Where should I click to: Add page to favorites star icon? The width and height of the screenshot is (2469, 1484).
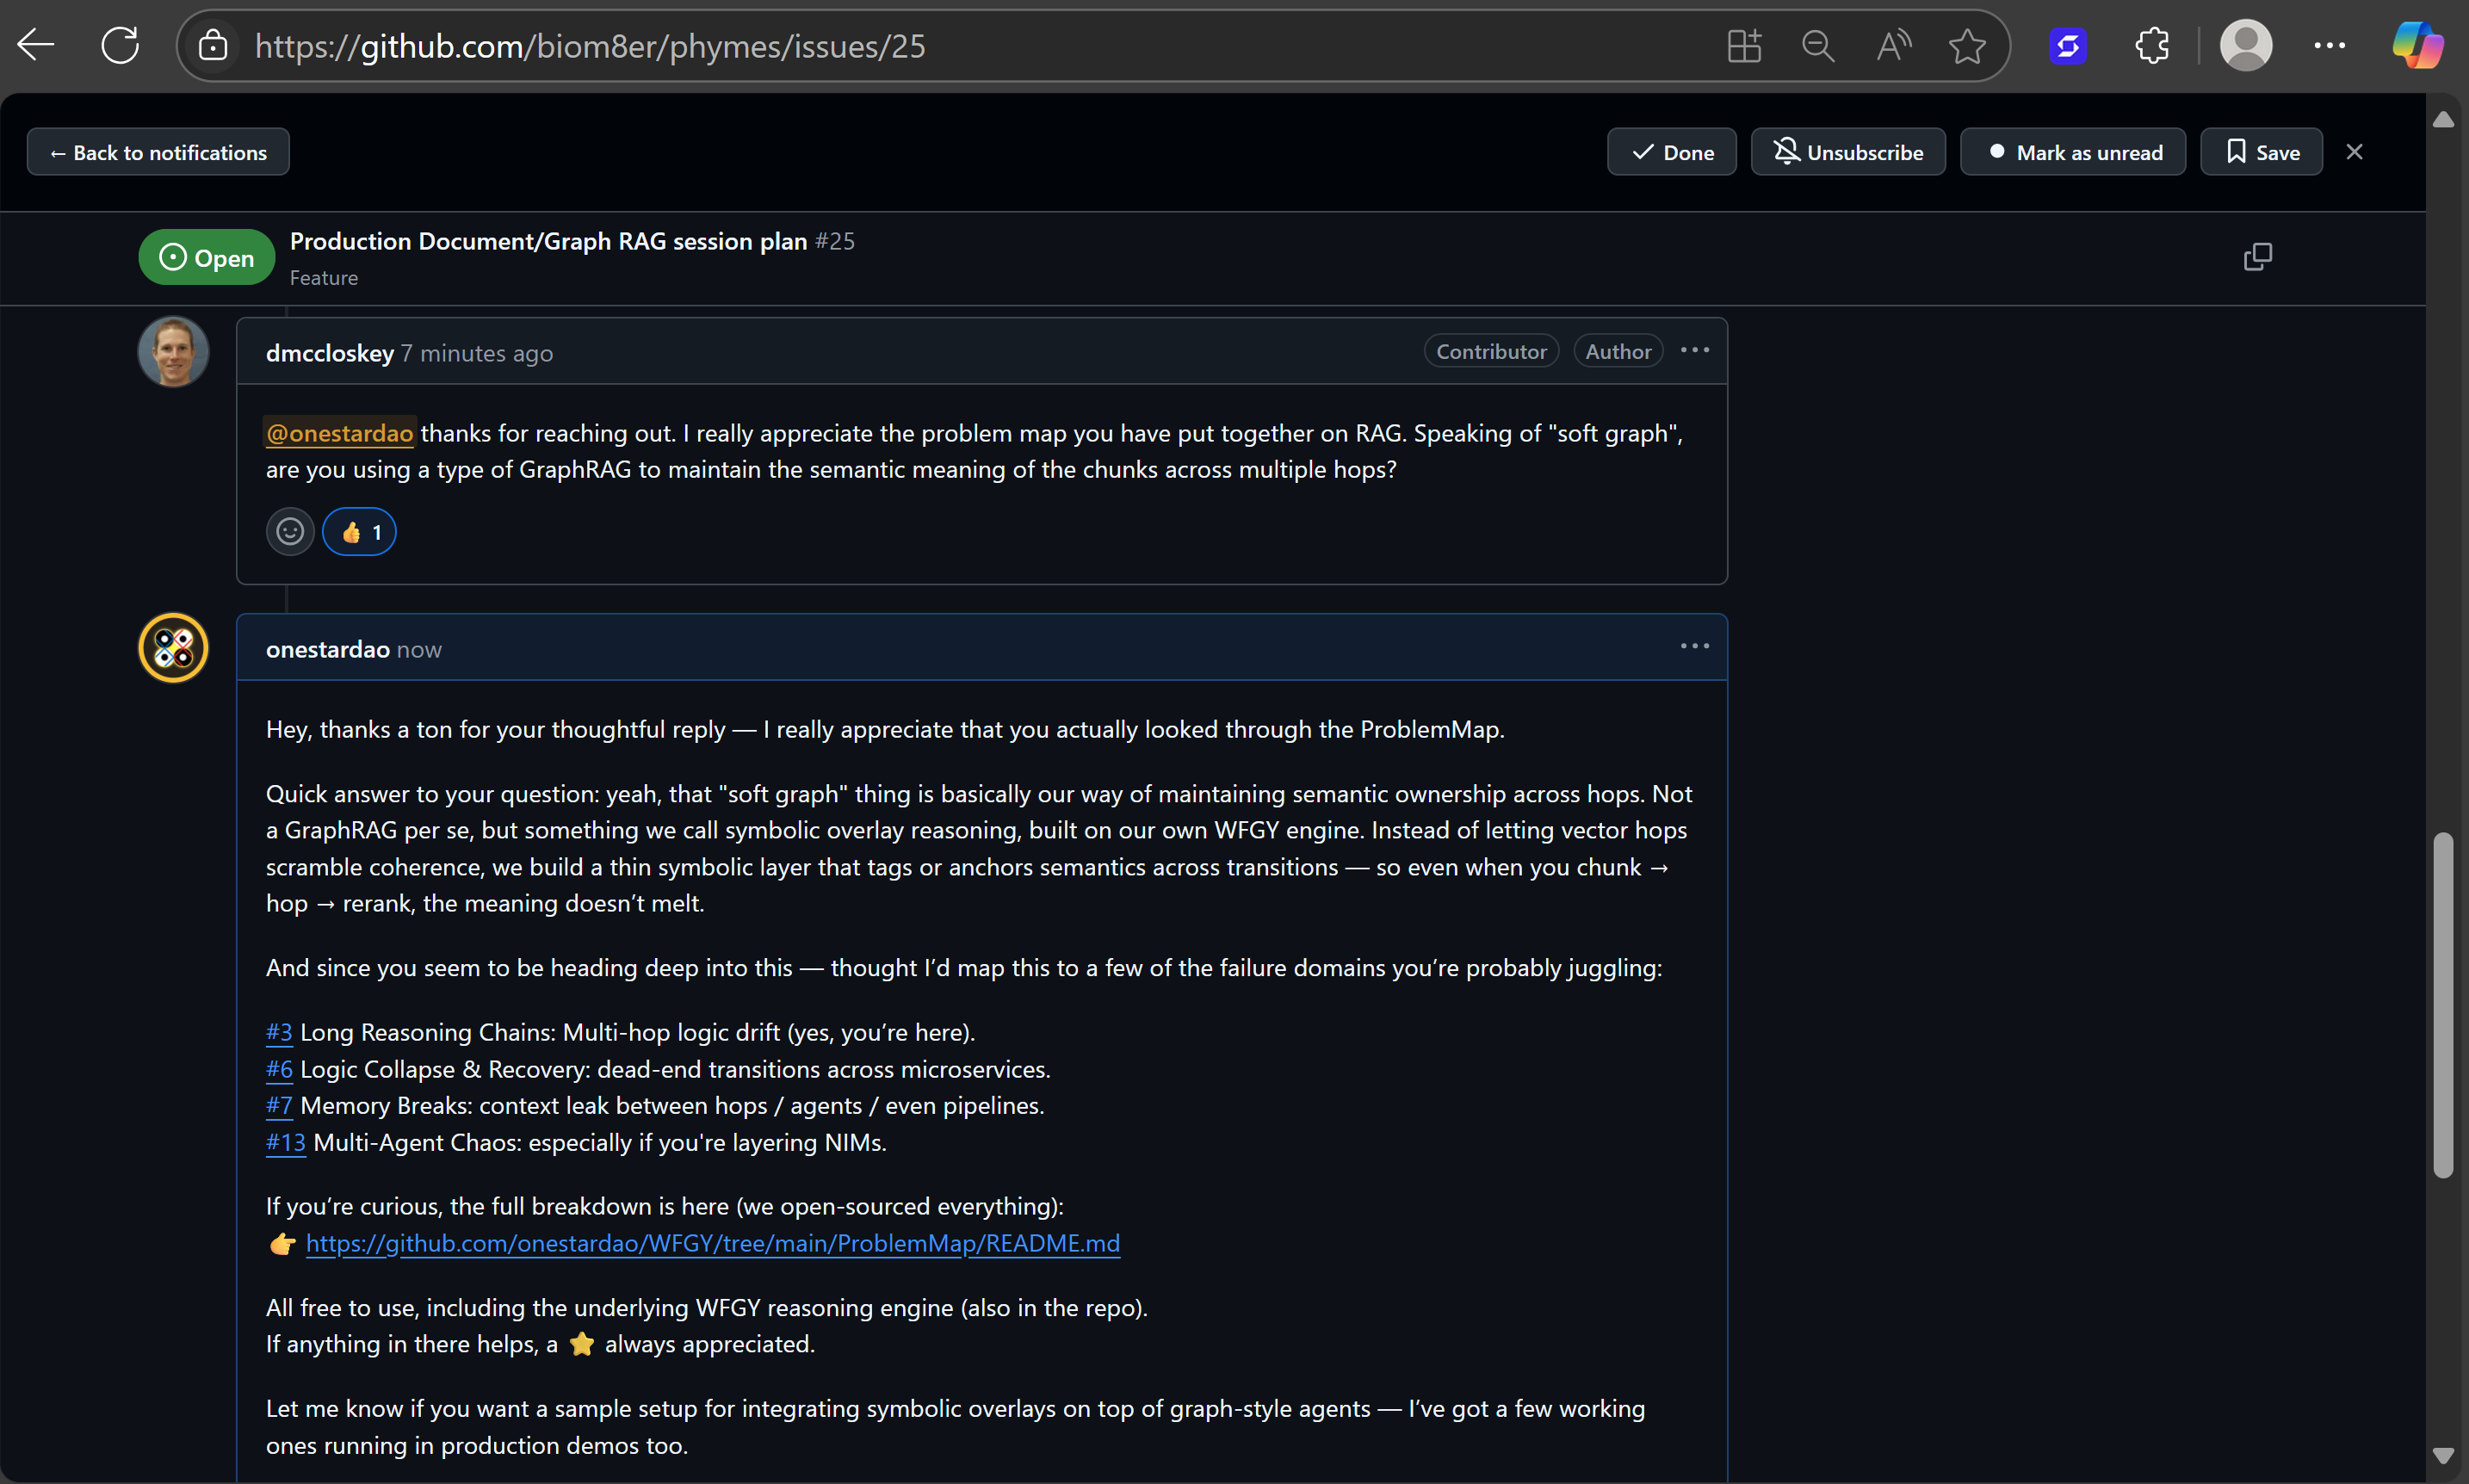pyautogui.click(x=1966, y=45)
